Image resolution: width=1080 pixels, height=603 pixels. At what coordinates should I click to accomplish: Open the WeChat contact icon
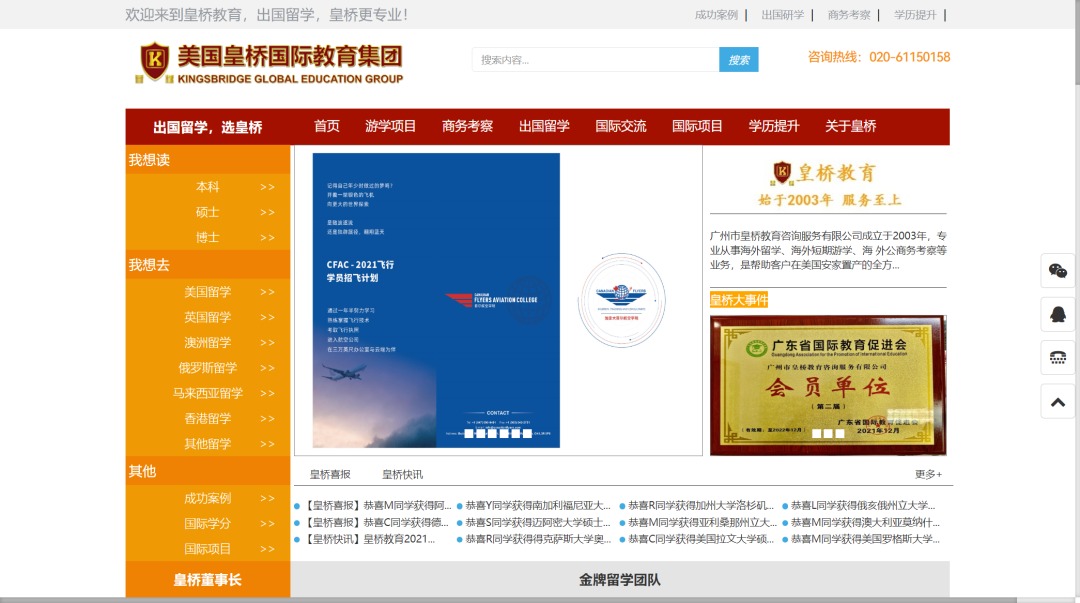(1057, 271)
